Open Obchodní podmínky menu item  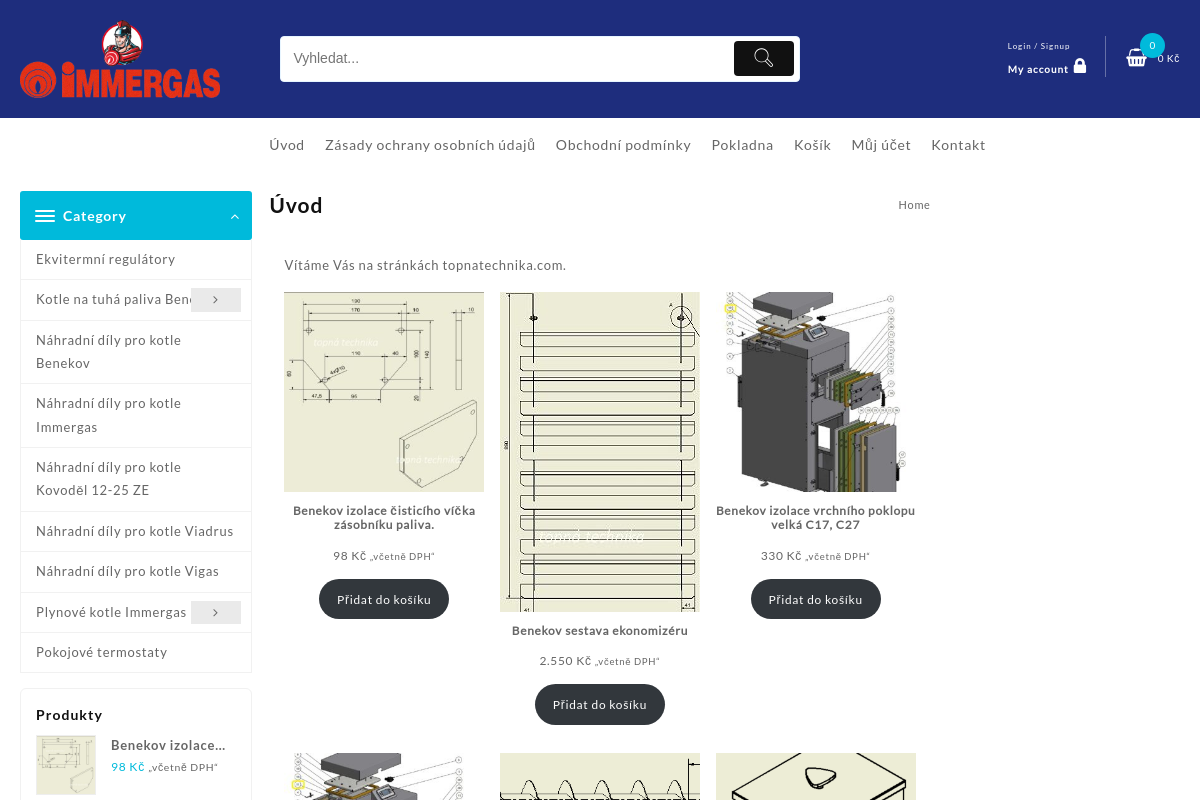click(x=624, y=145)
